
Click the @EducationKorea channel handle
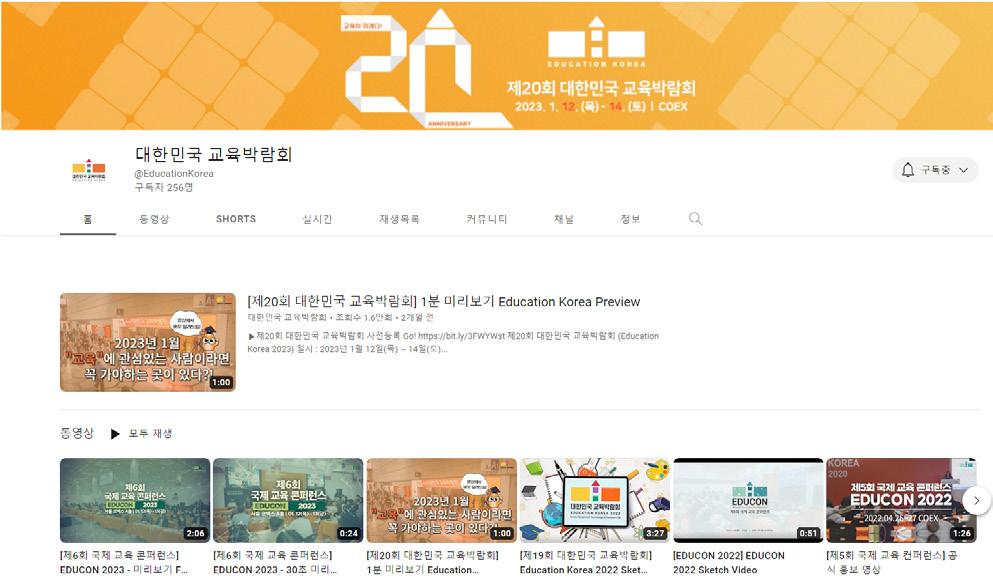174,174
